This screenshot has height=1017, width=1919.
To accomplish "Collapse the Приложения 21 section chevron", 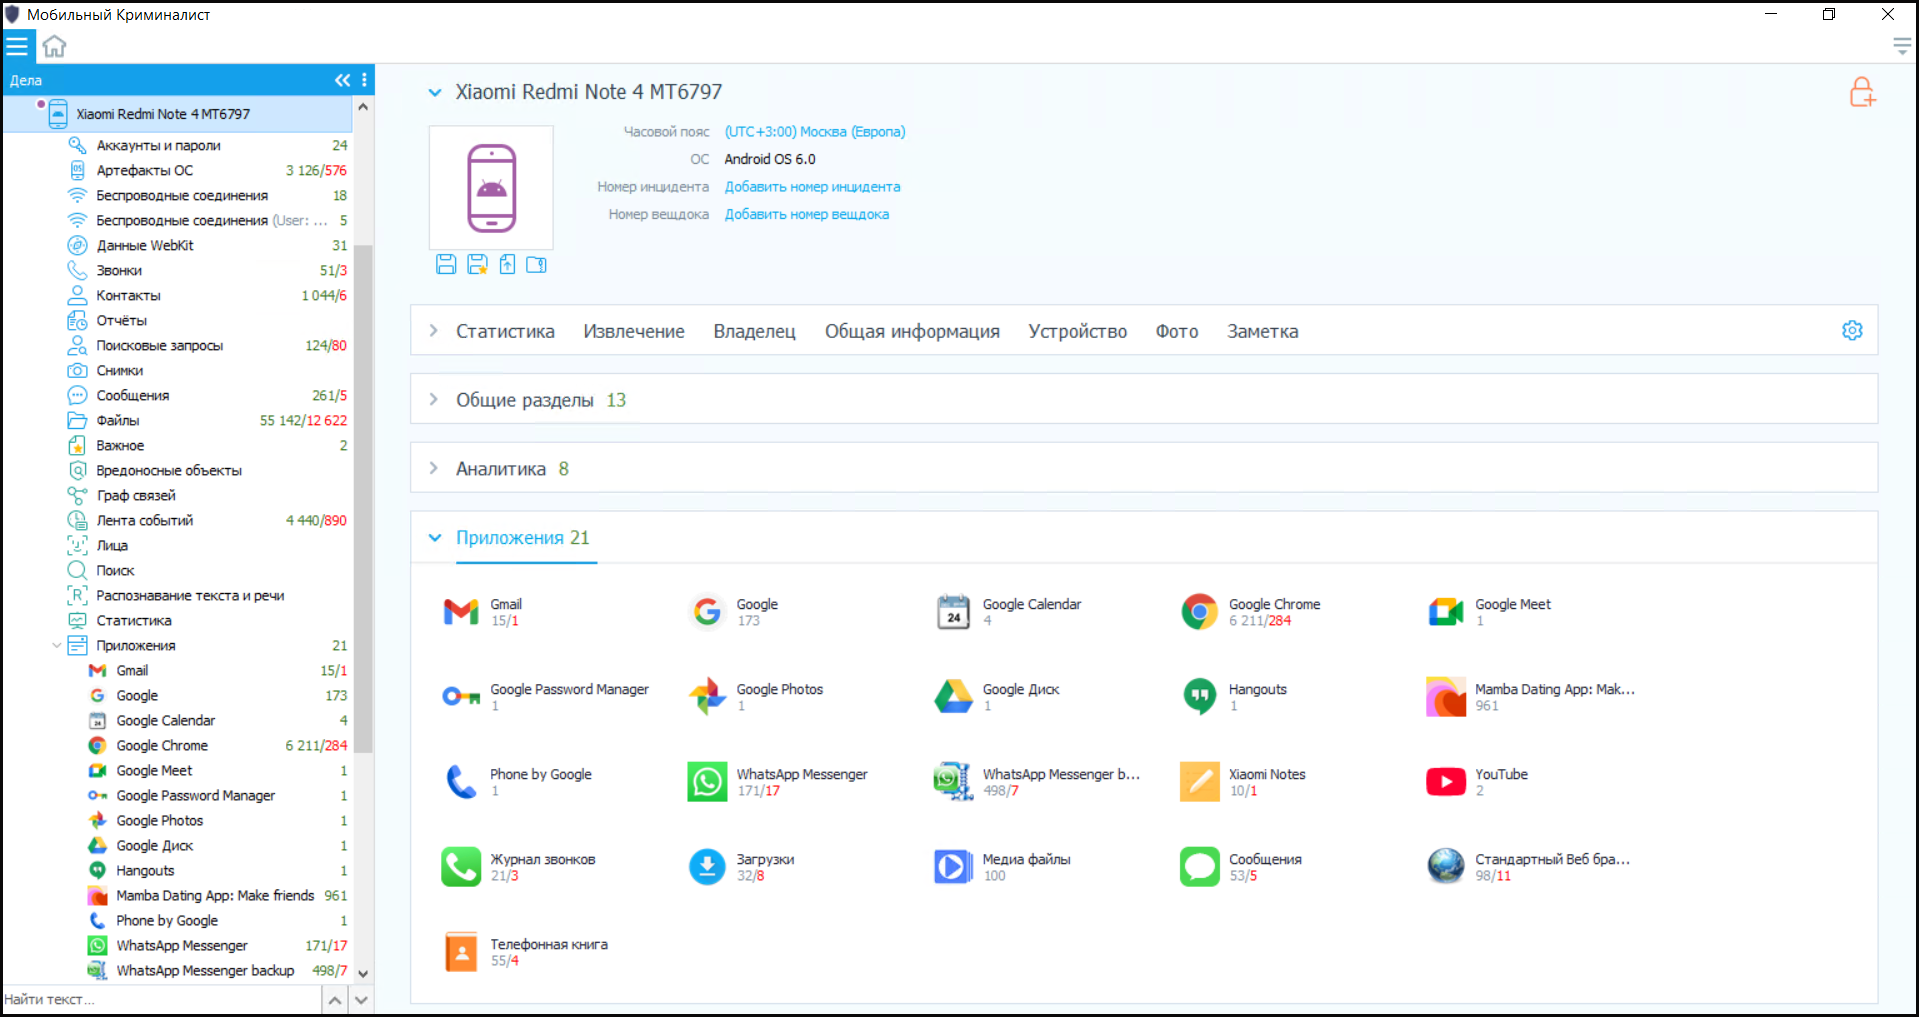I will coord(435,538).
